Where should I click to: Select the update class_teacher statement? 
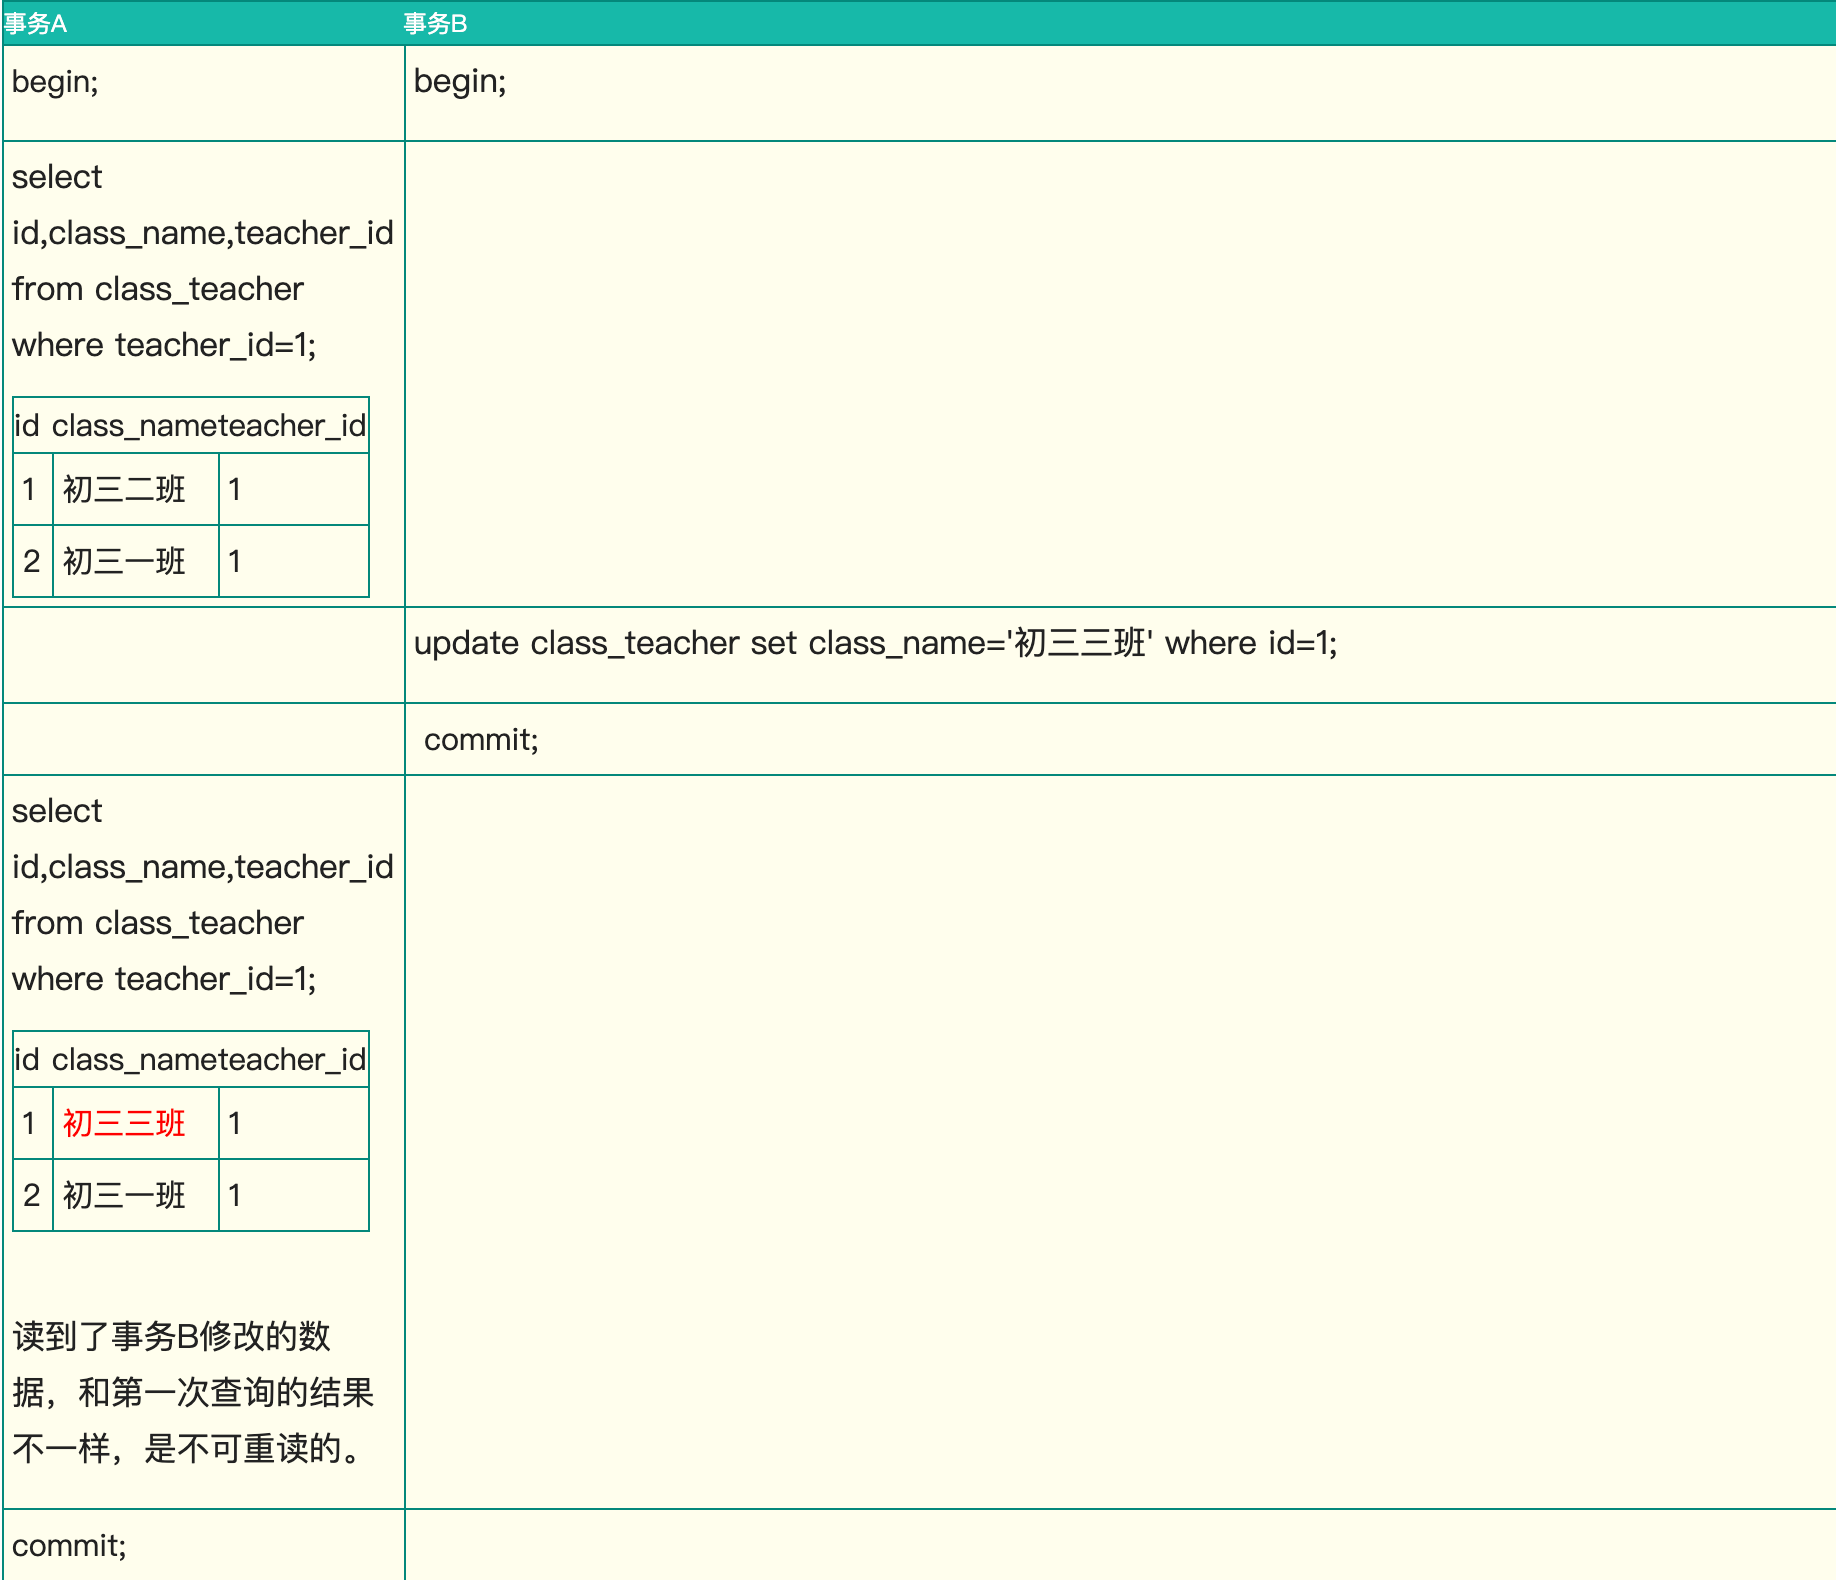coord(875,643)
